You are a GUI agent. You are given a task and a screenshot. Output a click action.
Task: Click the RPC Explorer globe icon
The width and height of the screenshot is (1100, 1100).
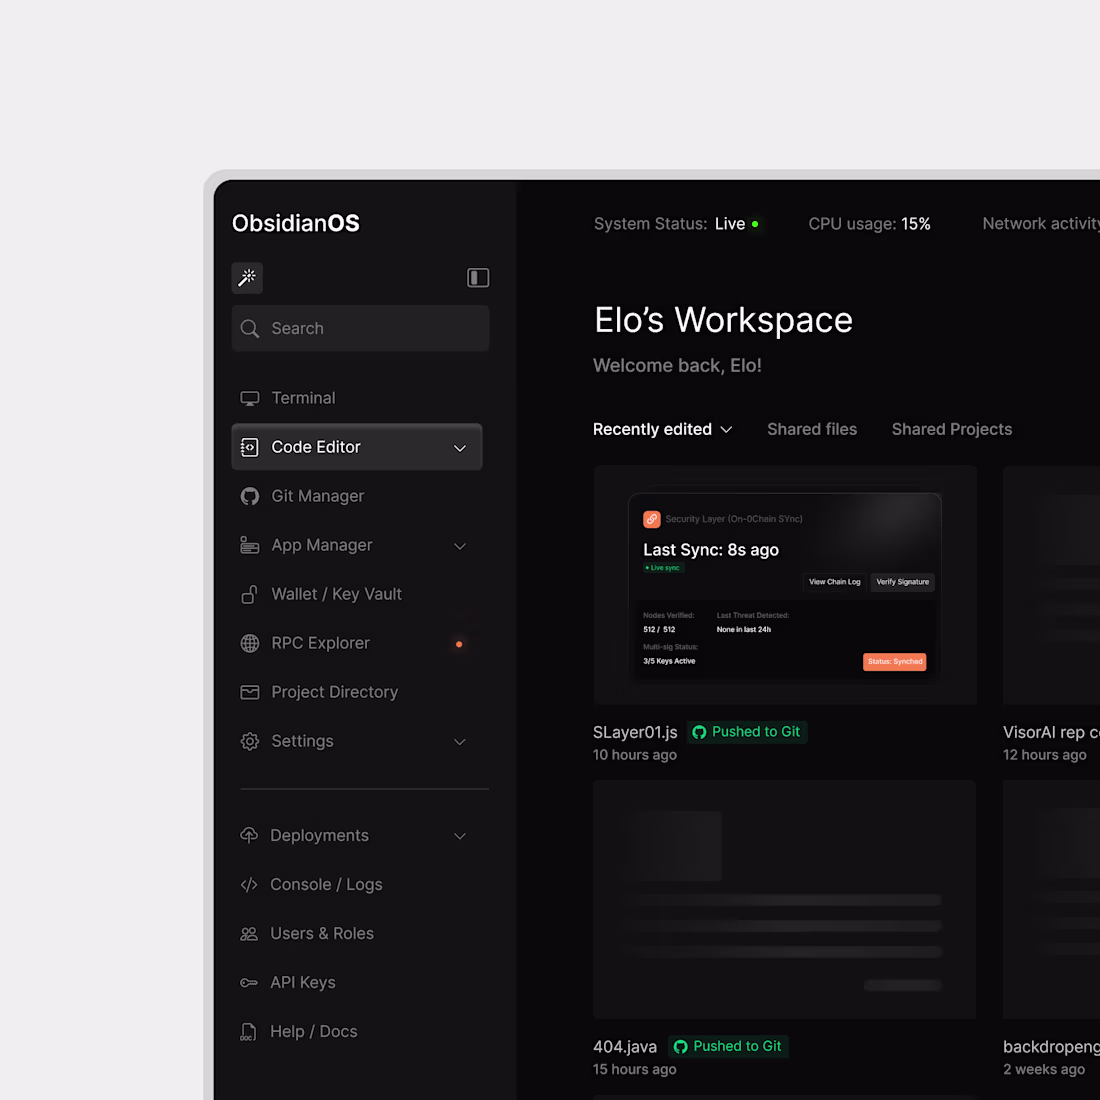250,643
